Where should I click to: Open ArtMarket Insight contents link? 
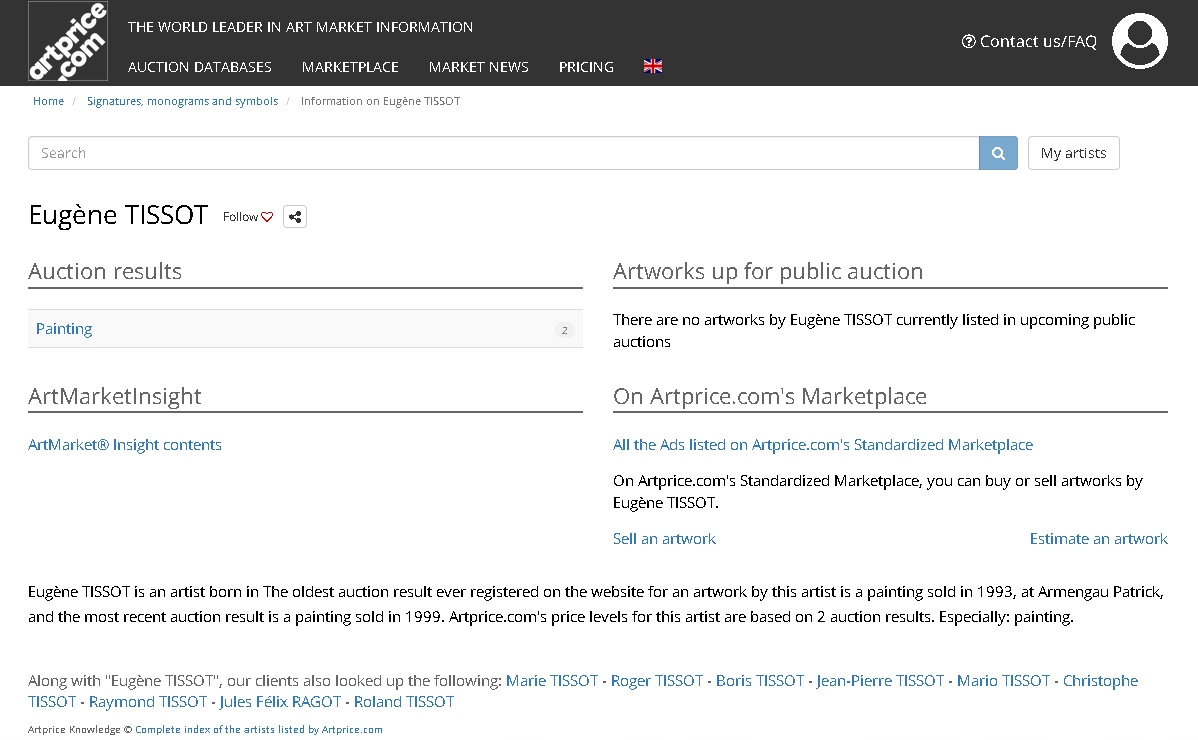[x=125, y=445]
